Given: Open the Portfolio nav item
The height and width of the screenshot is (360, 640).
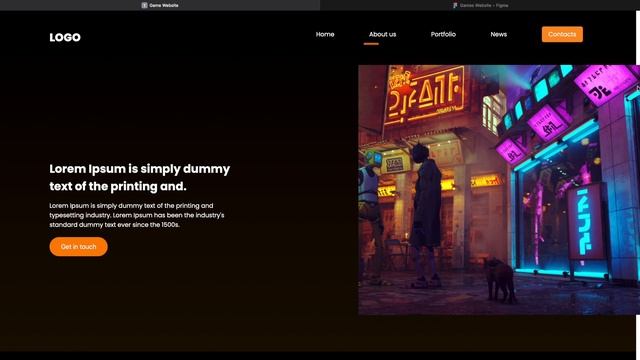Looking at the screenshot, I should pyautogui.click(x=443, y=34).
